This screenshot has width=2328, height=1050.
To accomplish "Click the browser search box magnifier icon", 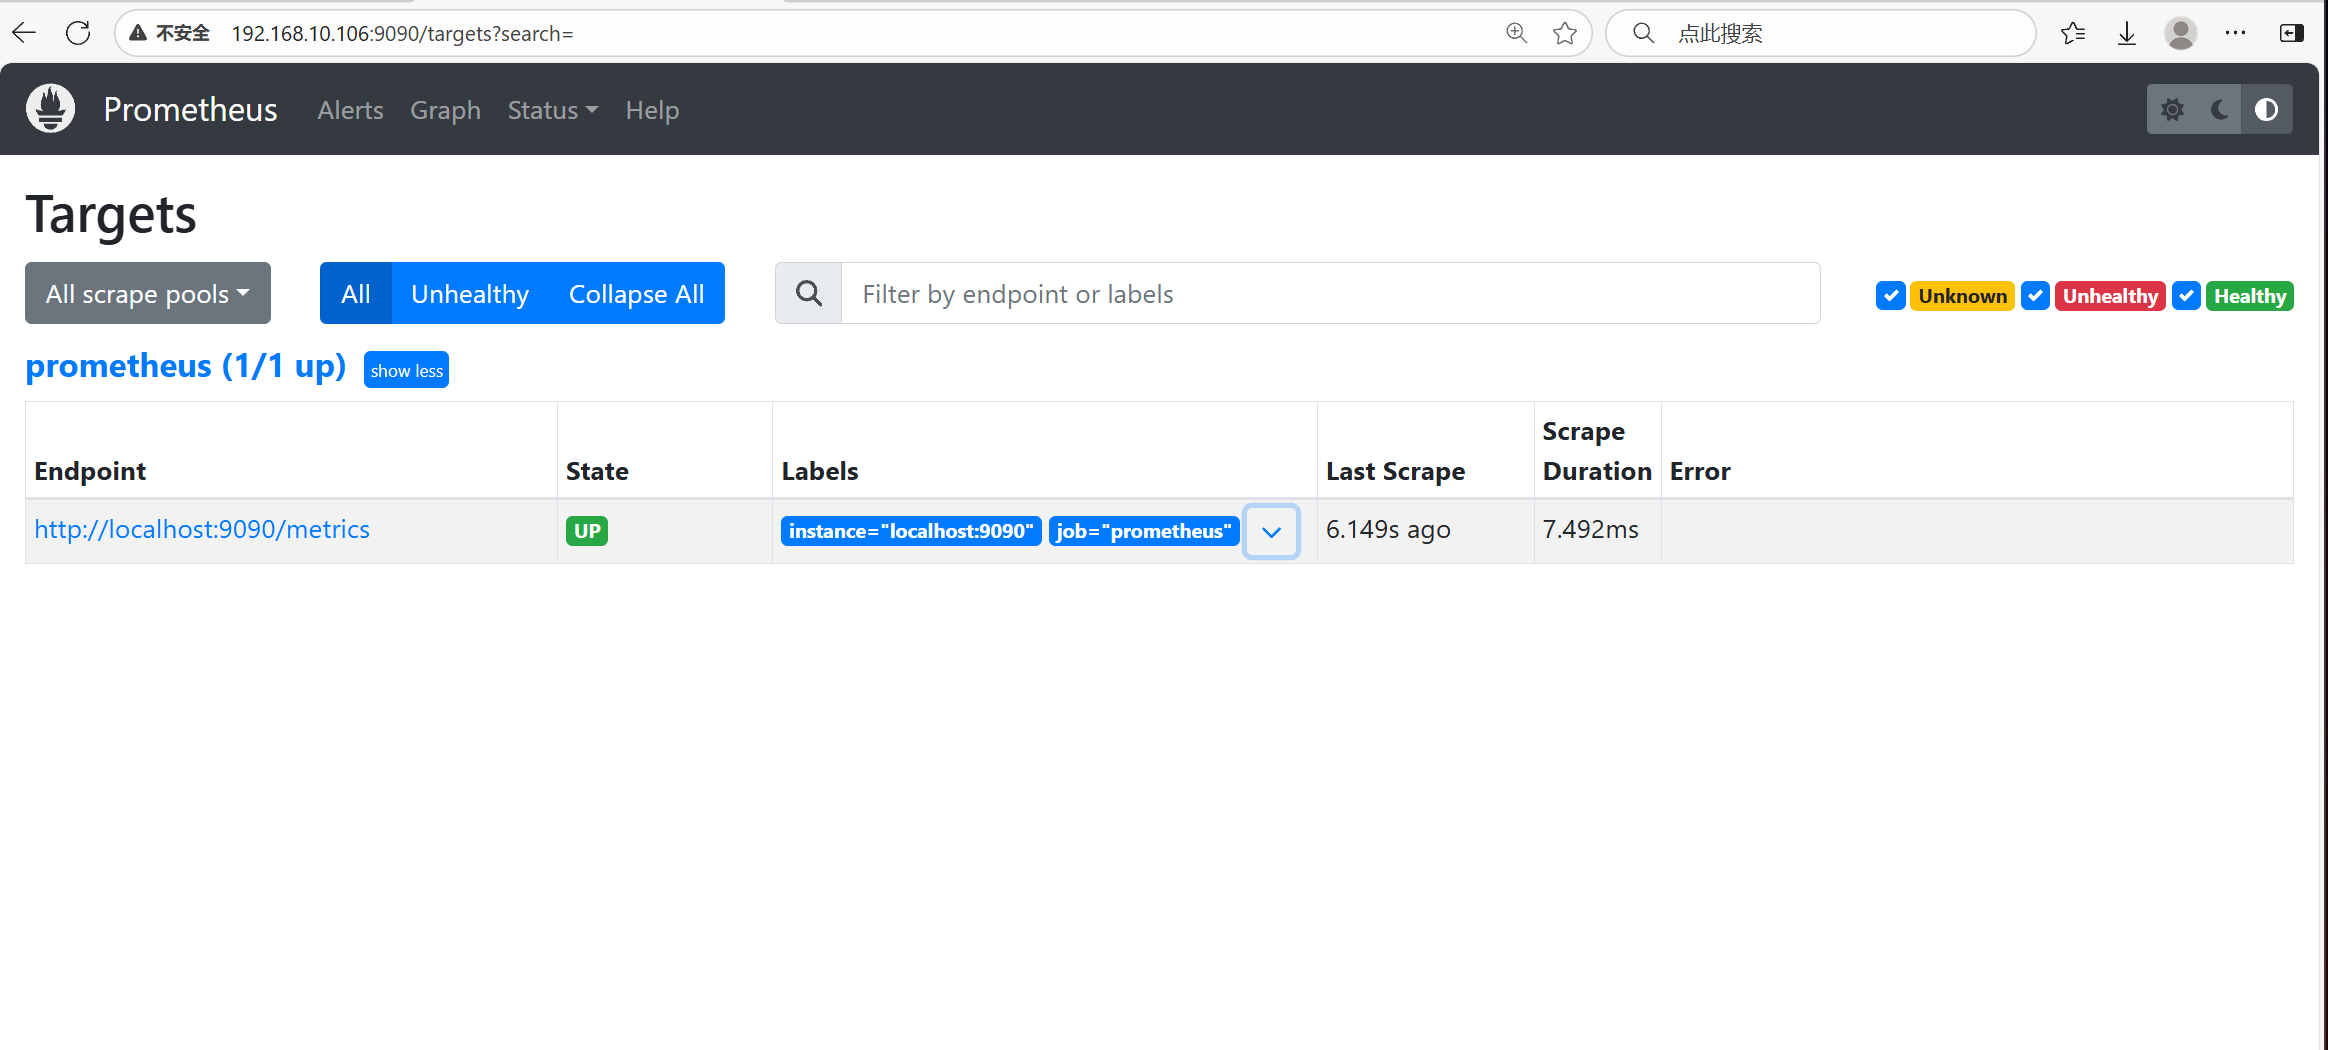I will pos(1643,33).
